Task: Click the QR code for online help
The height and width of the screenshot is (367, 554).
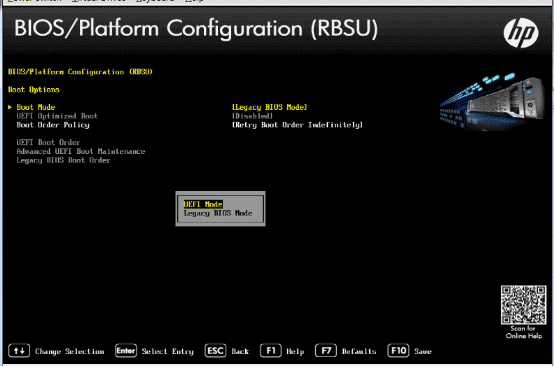Action: click(523, 305)
